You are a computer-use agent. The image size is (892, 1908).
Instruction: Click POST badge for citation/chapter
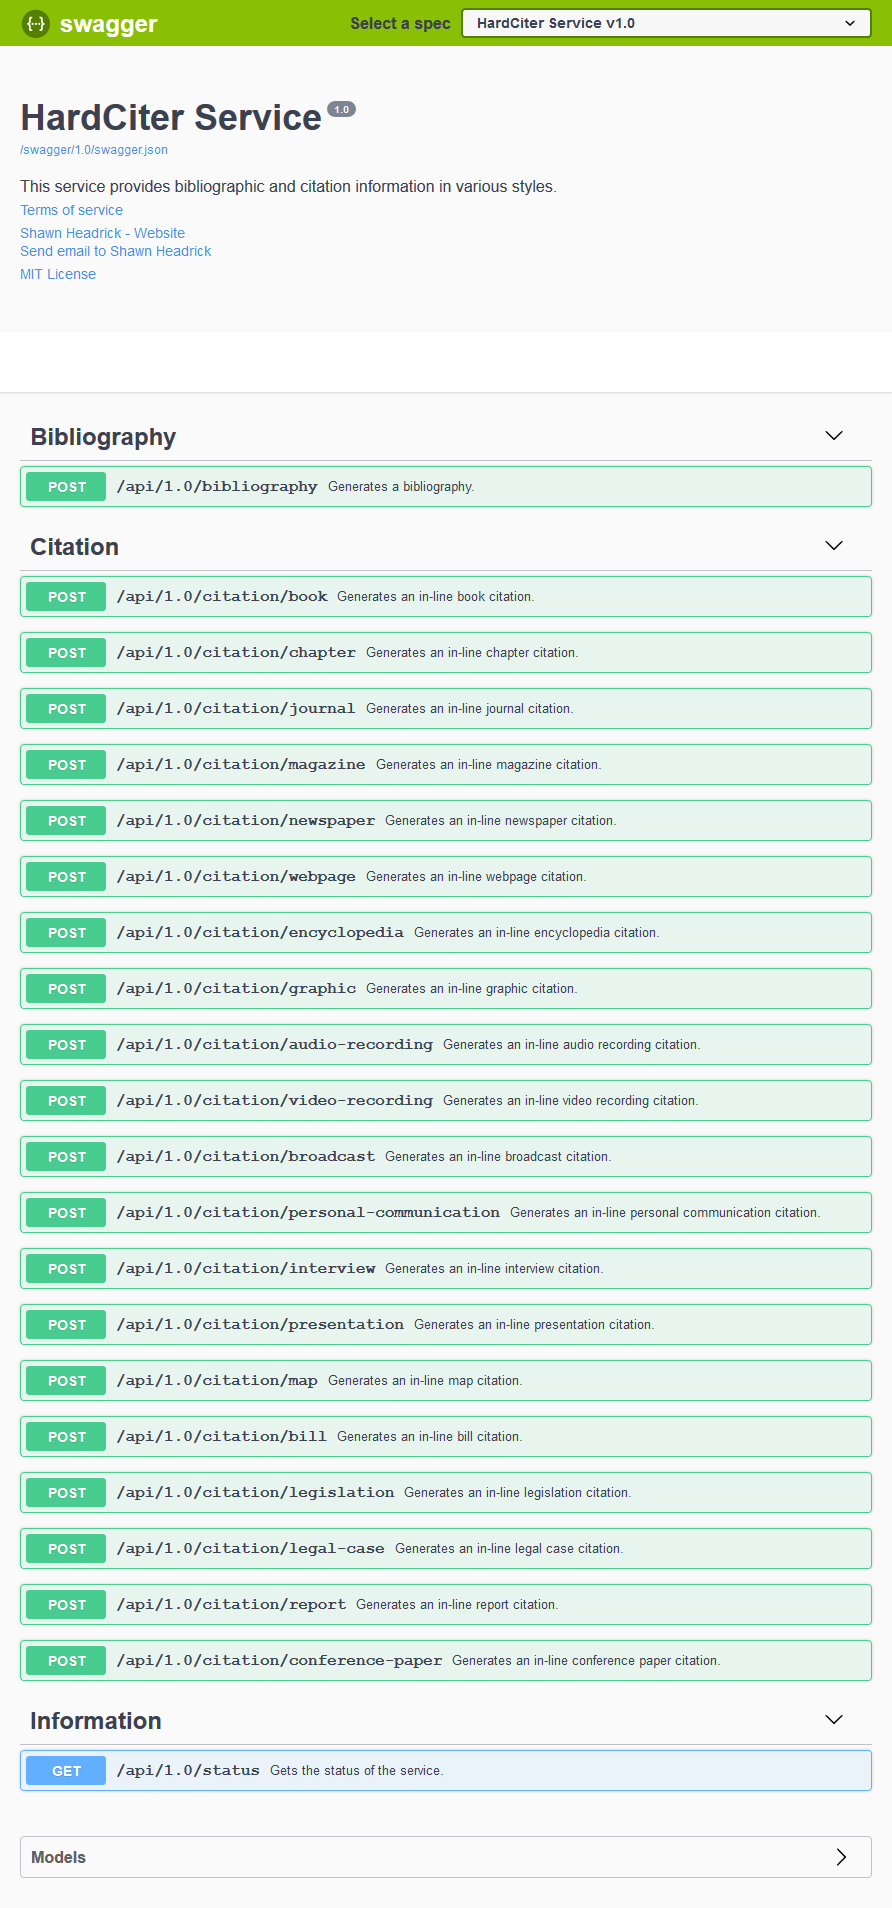click(66, 653)
